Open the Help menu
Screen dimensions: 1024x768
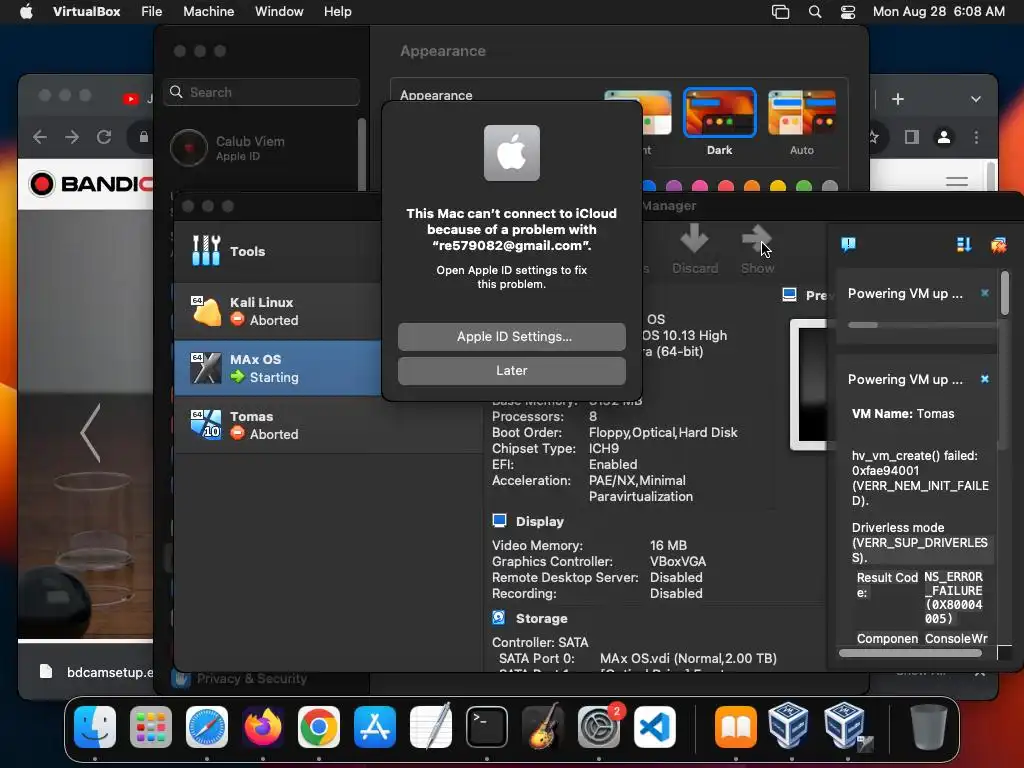(338, 12)
